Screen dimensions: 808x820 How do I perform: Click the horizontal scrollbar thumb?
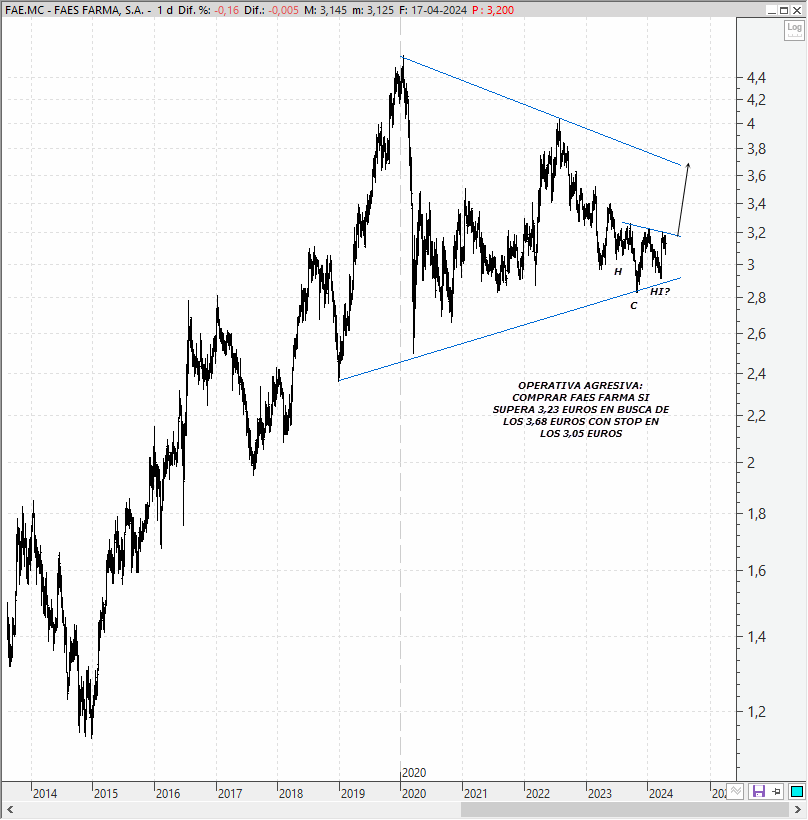coord(625,810)
